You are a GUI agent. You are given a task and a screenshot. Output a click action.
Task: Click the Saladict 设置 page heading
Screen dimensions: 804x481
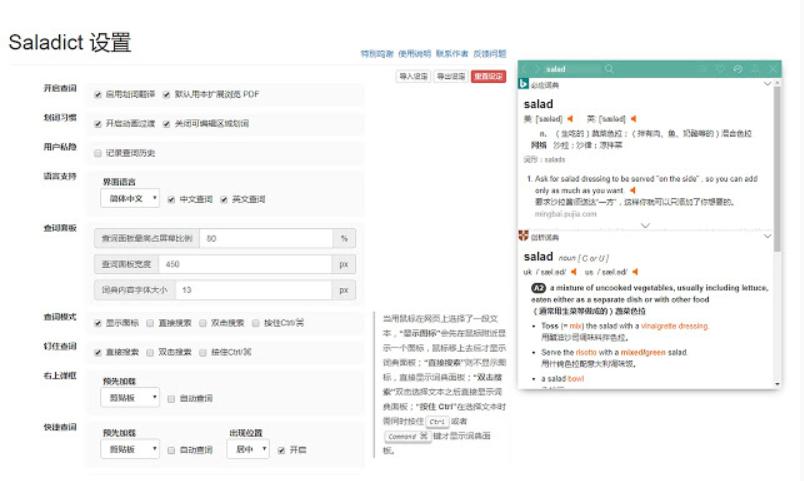click(x=70, y=43)
